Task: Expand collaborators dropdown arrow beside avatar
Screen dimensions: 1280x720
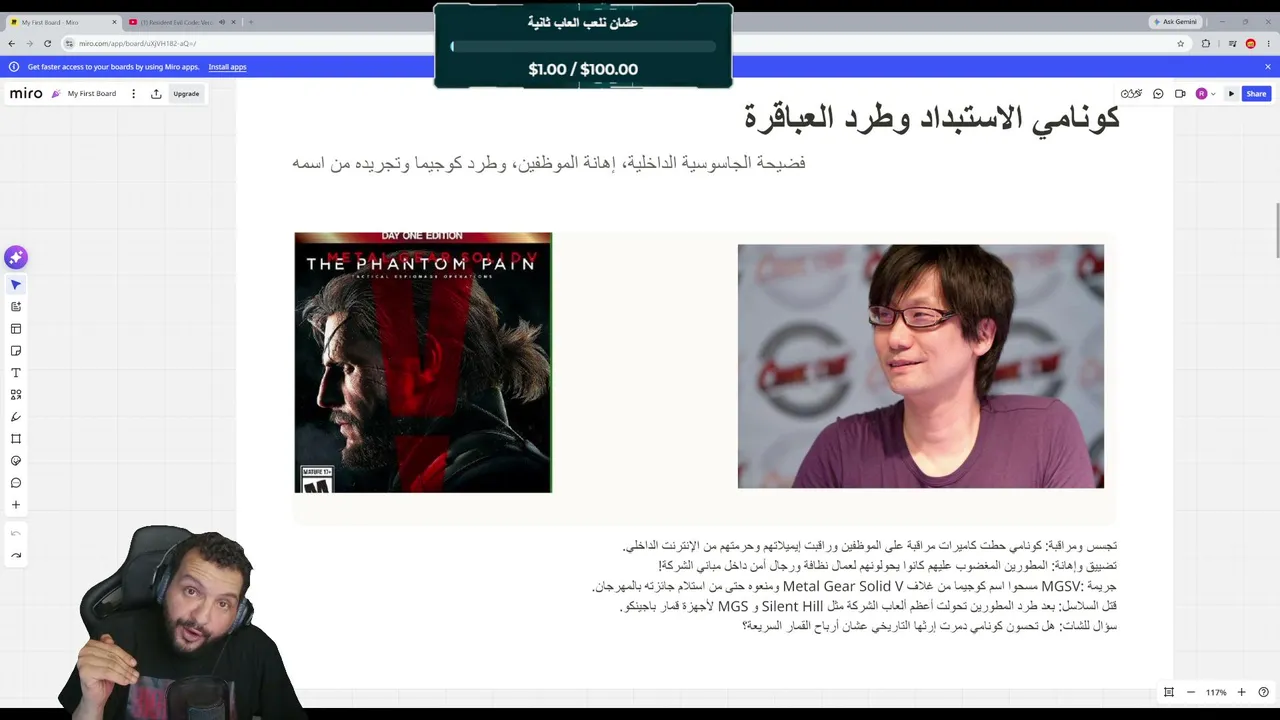Action: click(x=1213, y=94)
